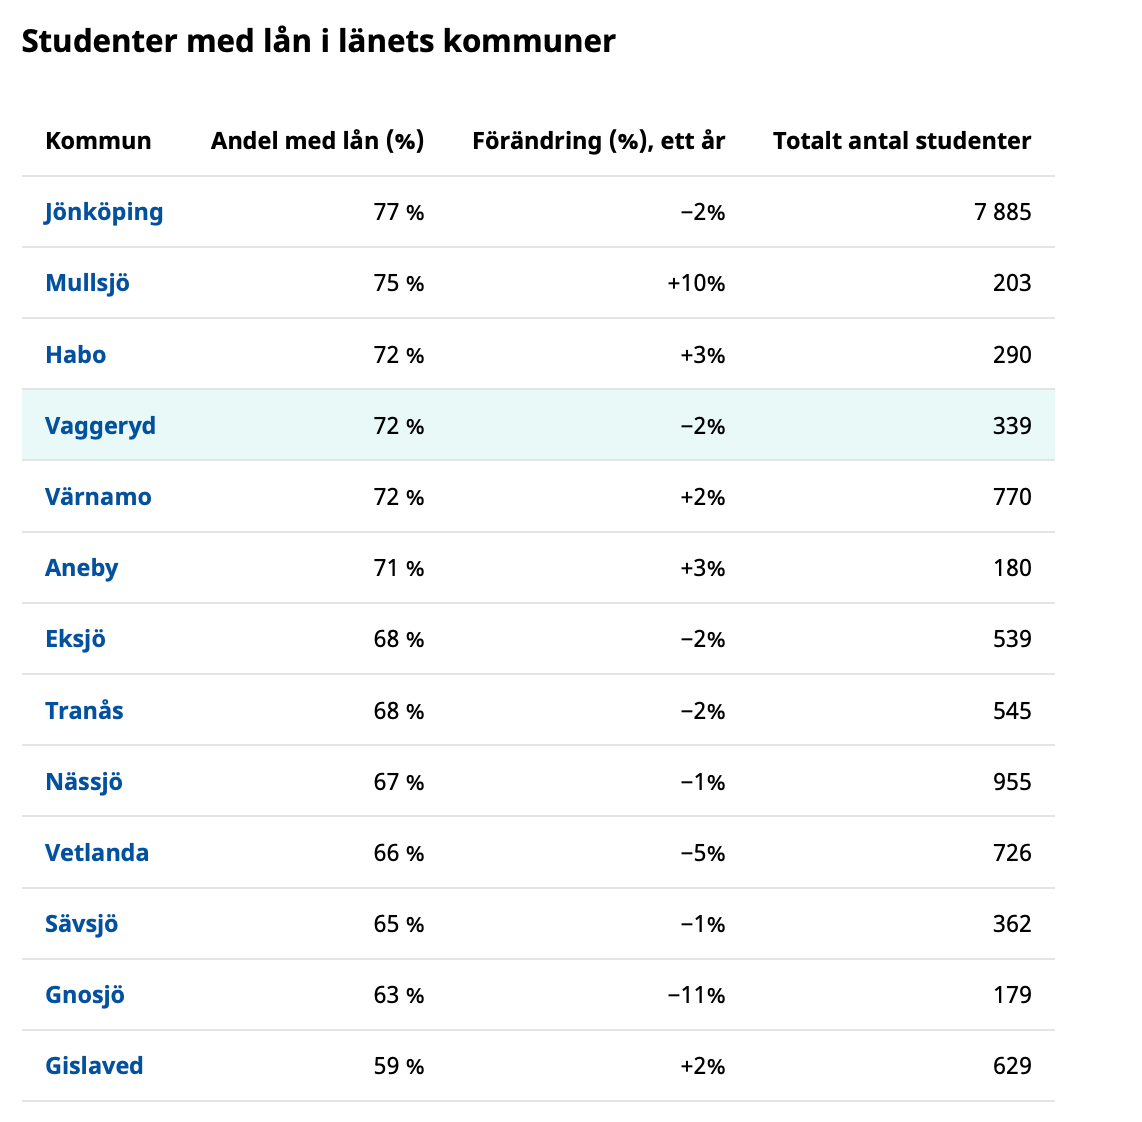
Task: Open the Tranås municipality link
Action: coord(84,711)
